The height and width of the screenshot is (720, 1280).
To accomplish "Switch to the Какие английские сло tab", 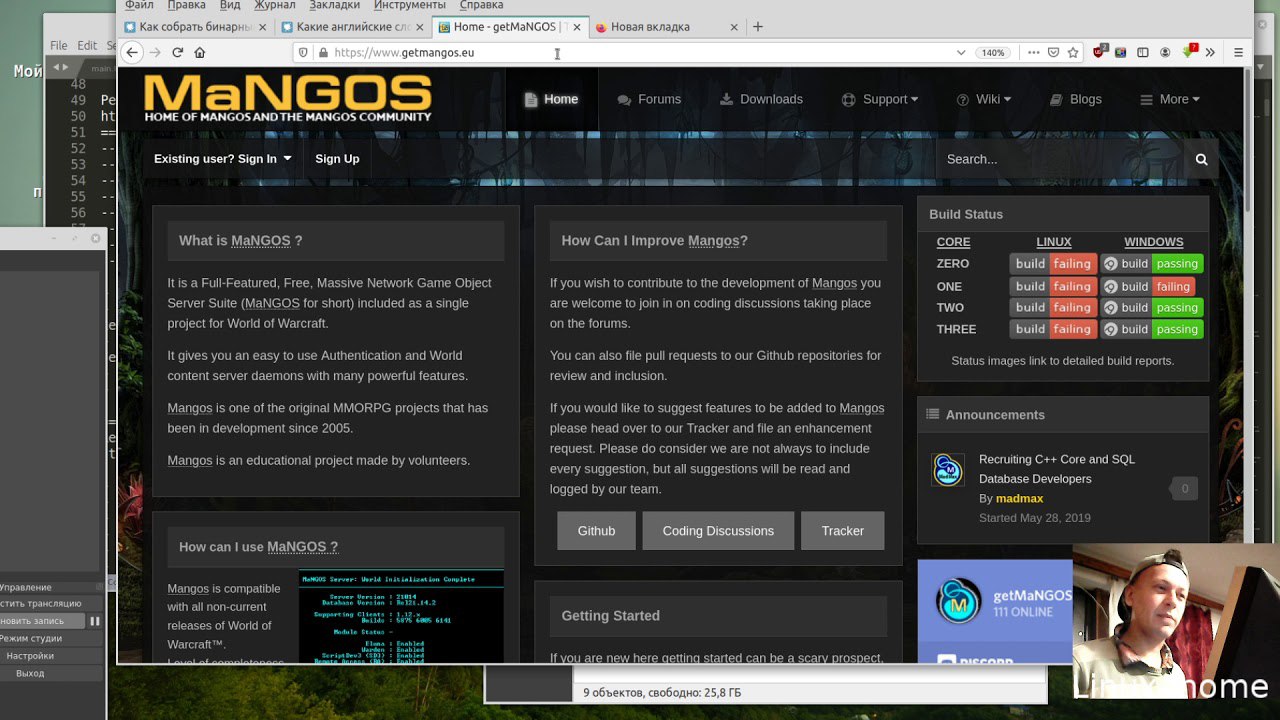I will (351, 27).
